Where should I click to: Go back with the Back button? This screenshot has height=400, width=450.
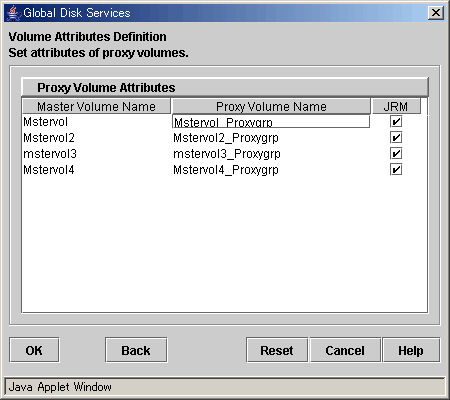coord(136,350)
